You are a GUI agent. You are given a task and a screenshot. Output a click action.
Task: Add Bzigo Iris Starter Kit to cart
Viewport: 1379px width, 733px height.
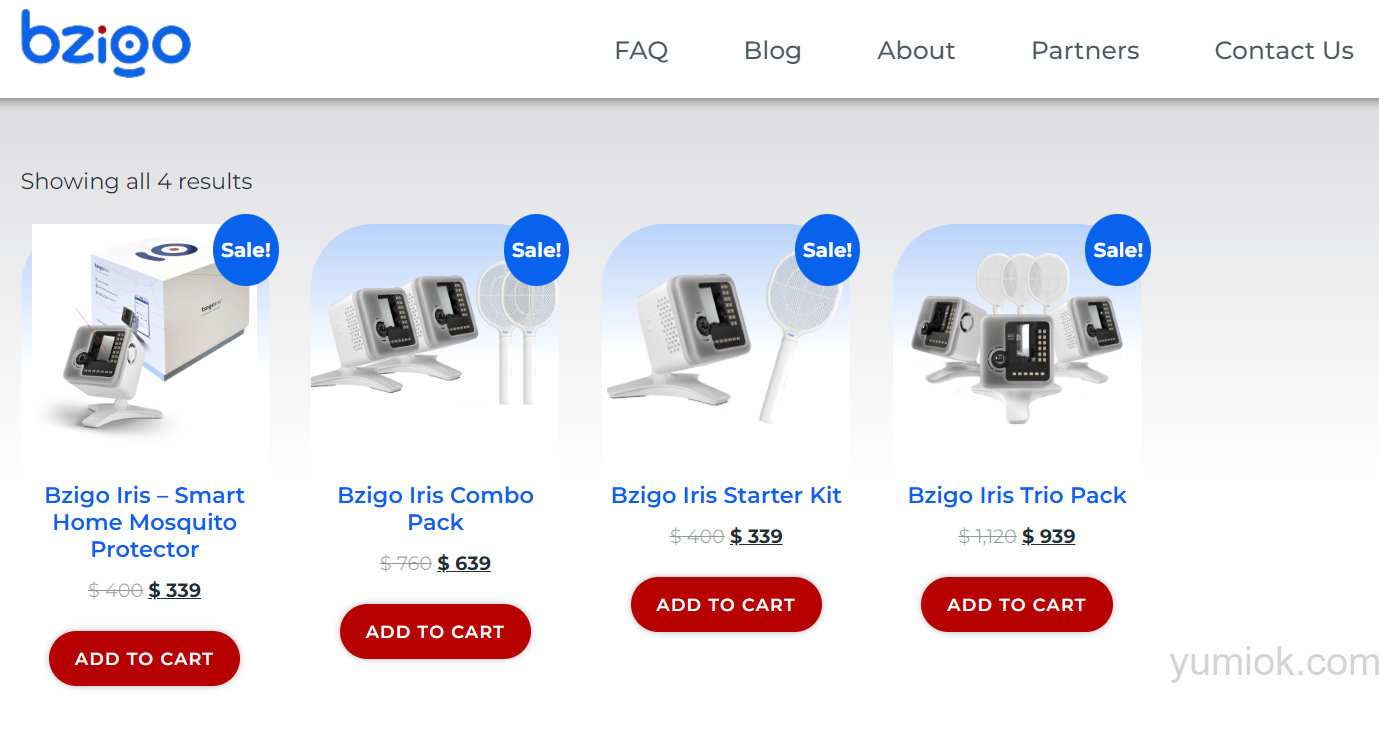coord(726,605)
